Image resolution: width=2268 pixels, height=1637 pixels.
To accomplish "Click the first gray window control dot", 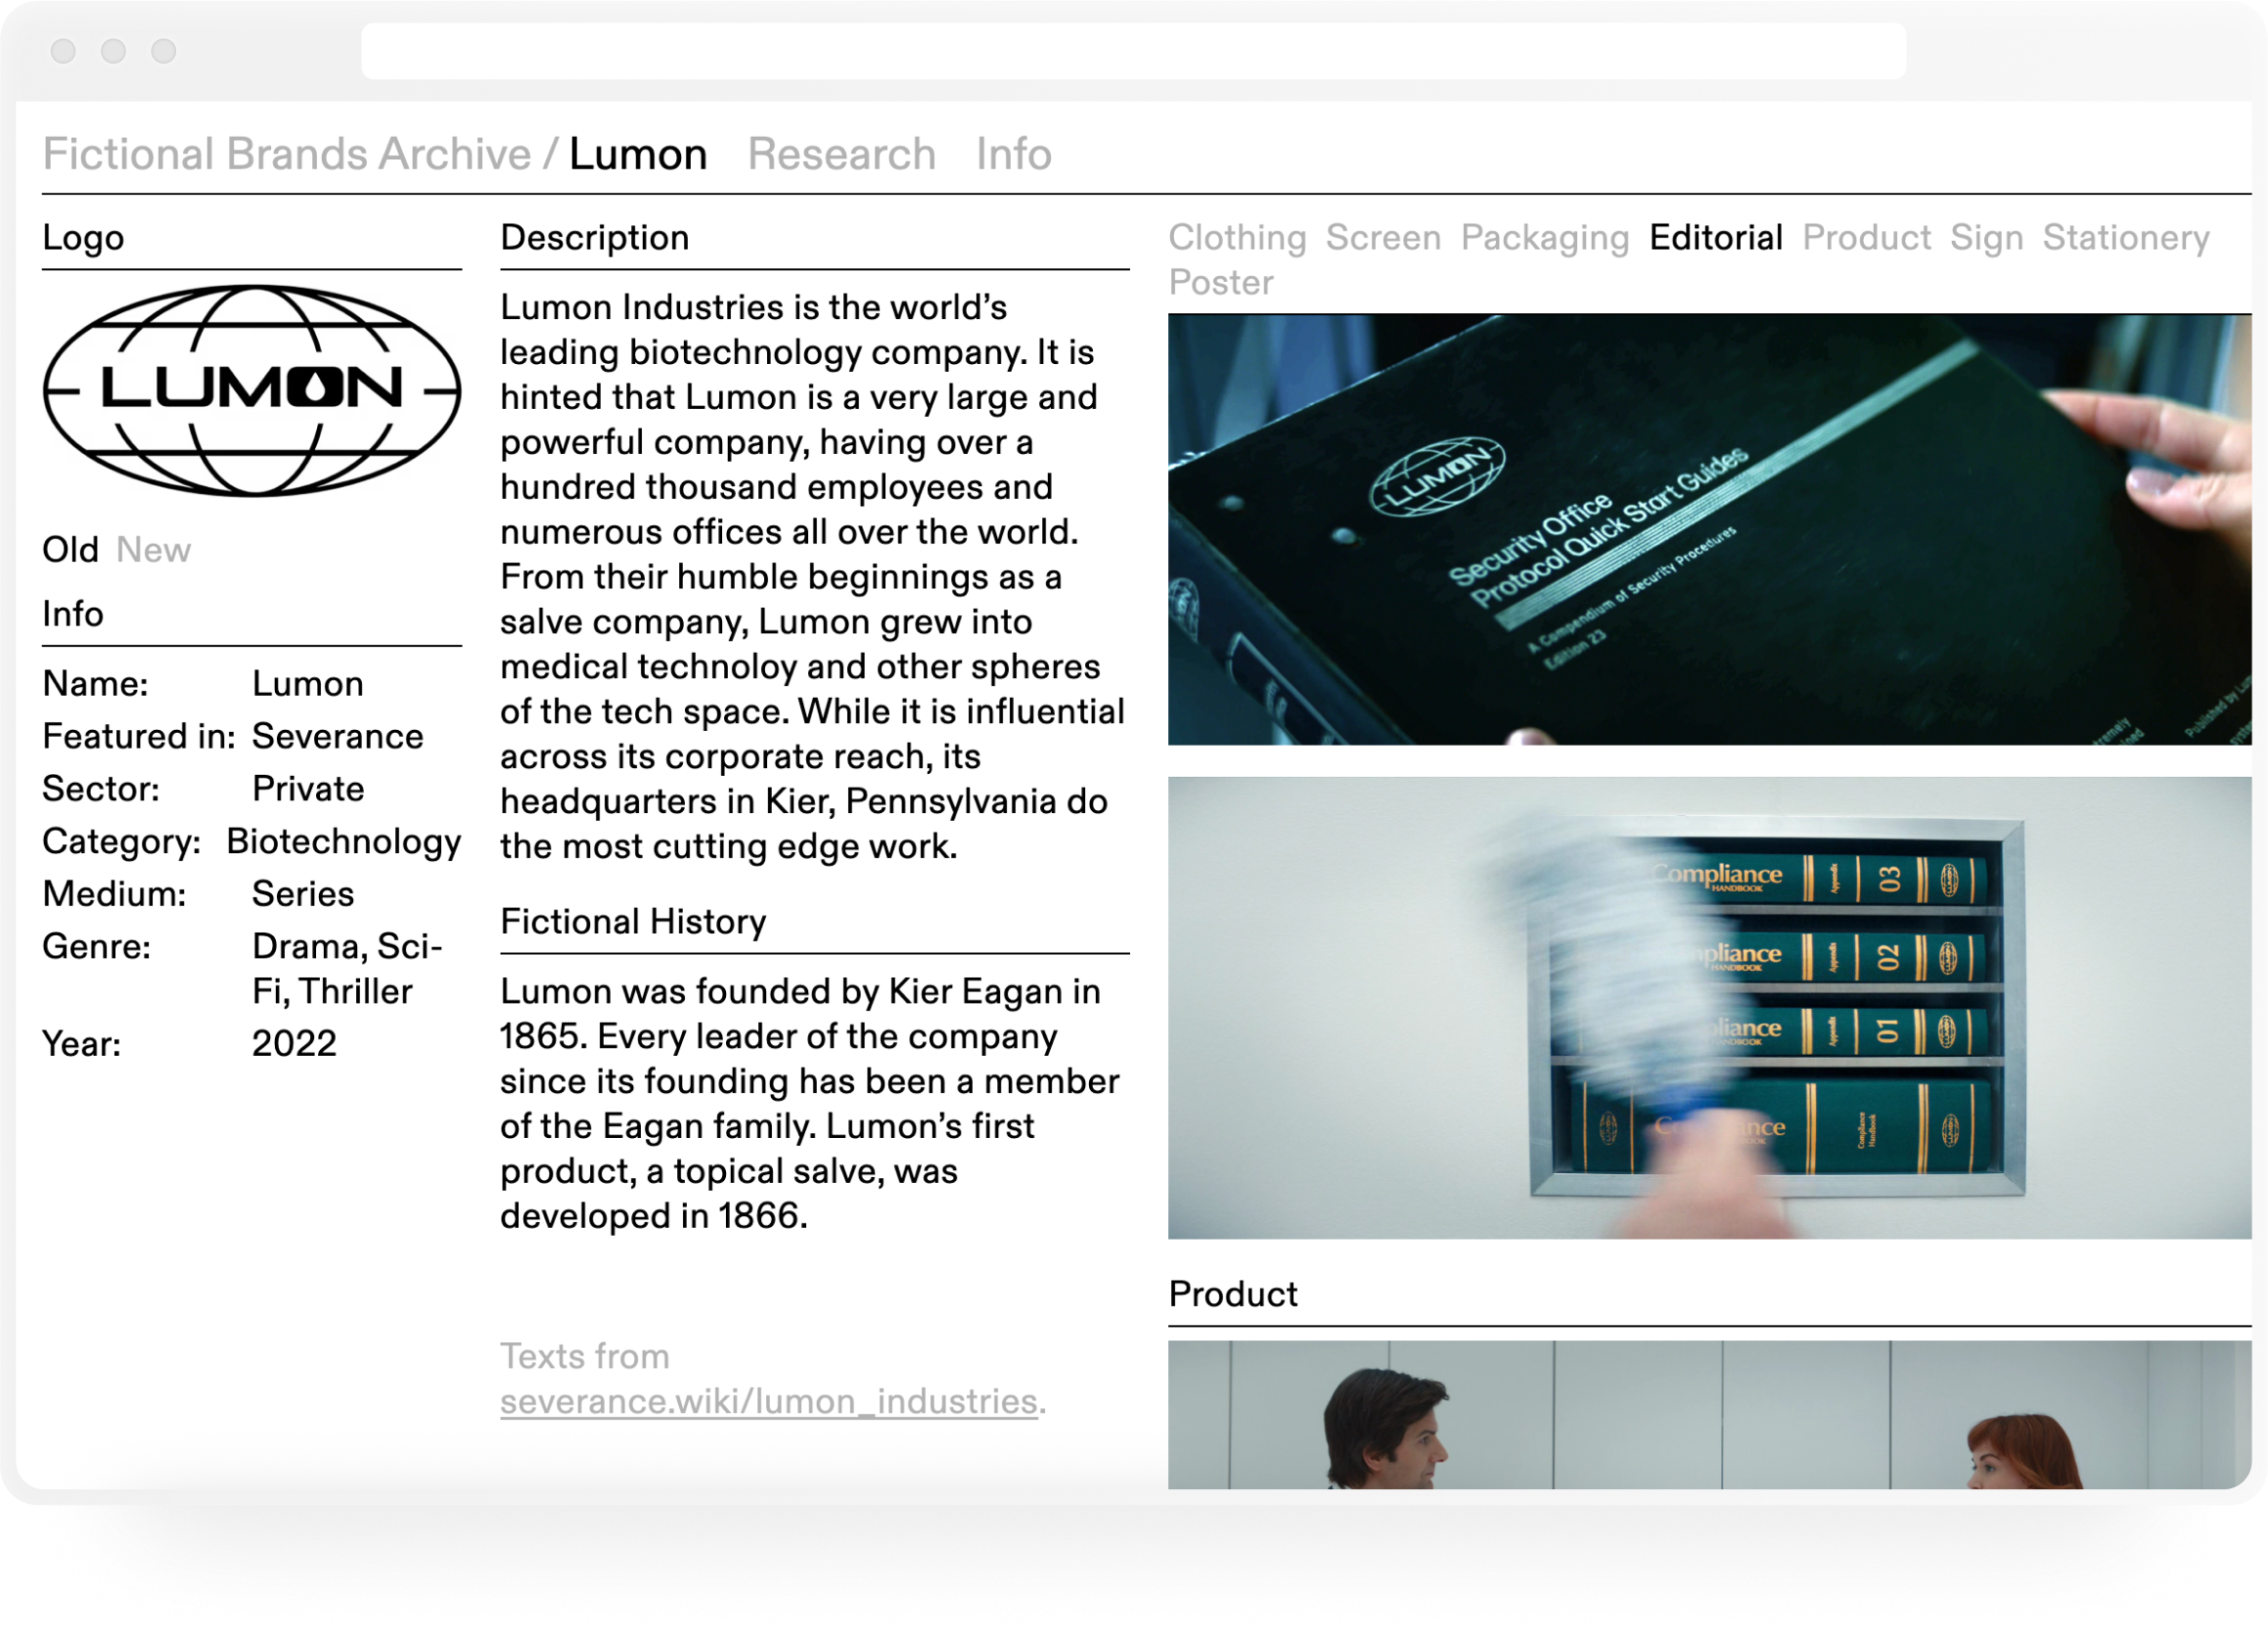I will coord(63,51).
